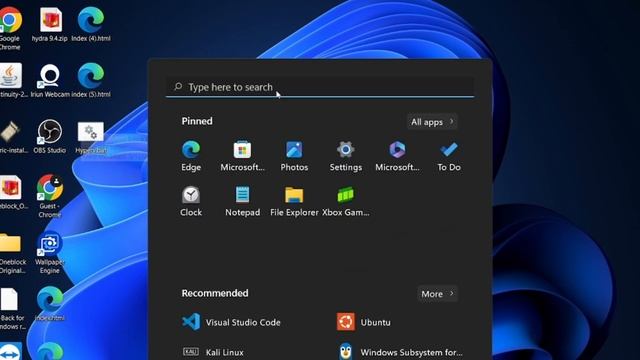Open Settings from pinned apps

pyautogui.click(x=346, y=156)
